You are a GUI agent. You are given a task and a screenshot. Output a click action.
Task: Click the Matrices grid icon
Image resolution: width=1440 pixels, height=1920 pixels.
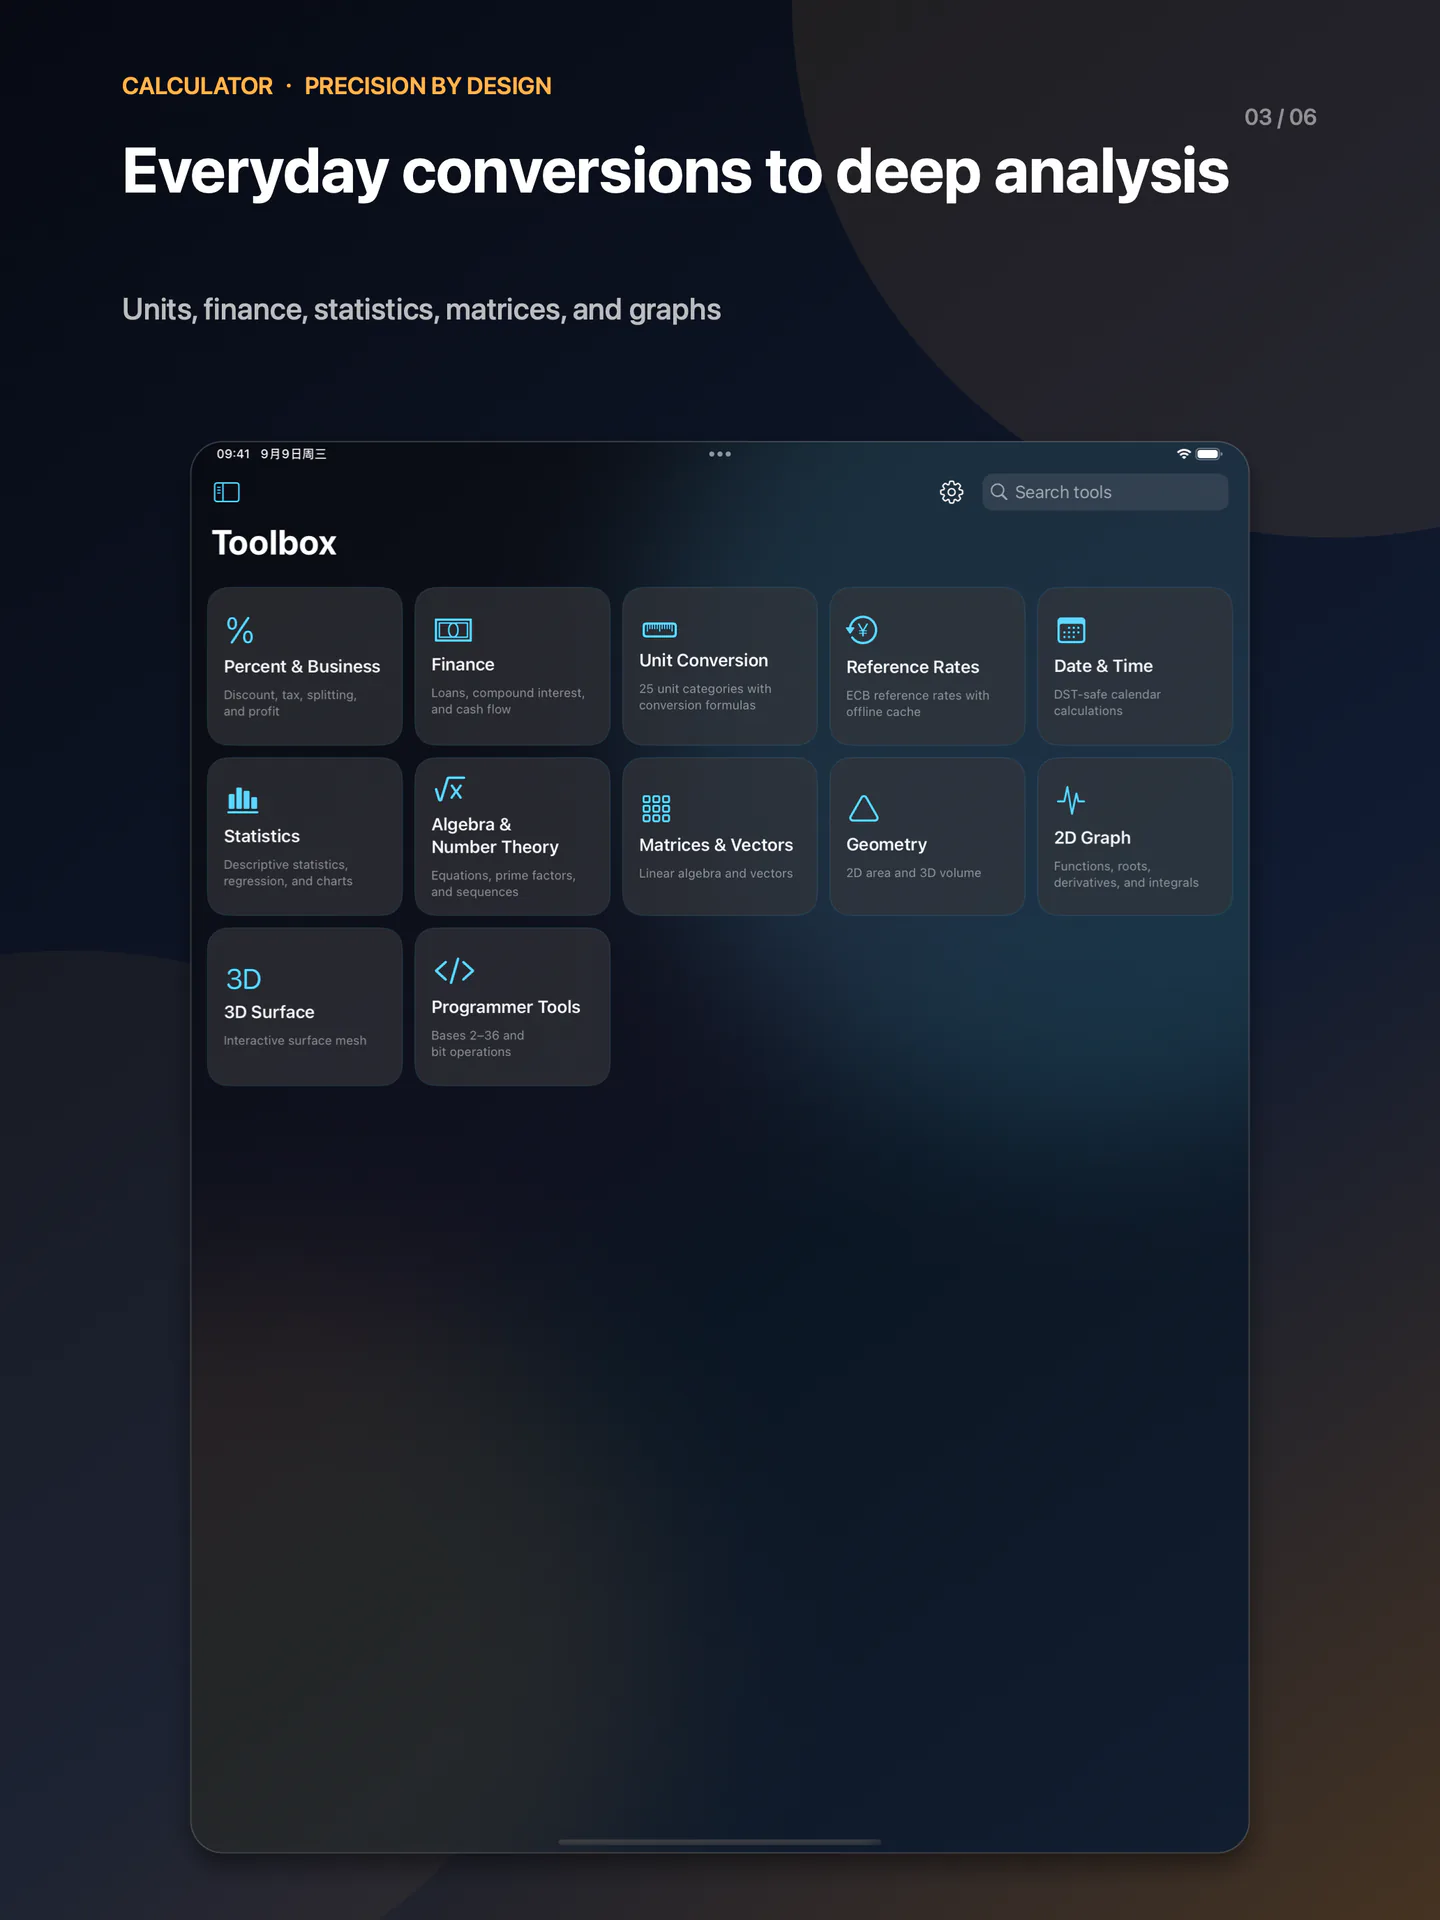pyautogui.click(x=656, y=808)
